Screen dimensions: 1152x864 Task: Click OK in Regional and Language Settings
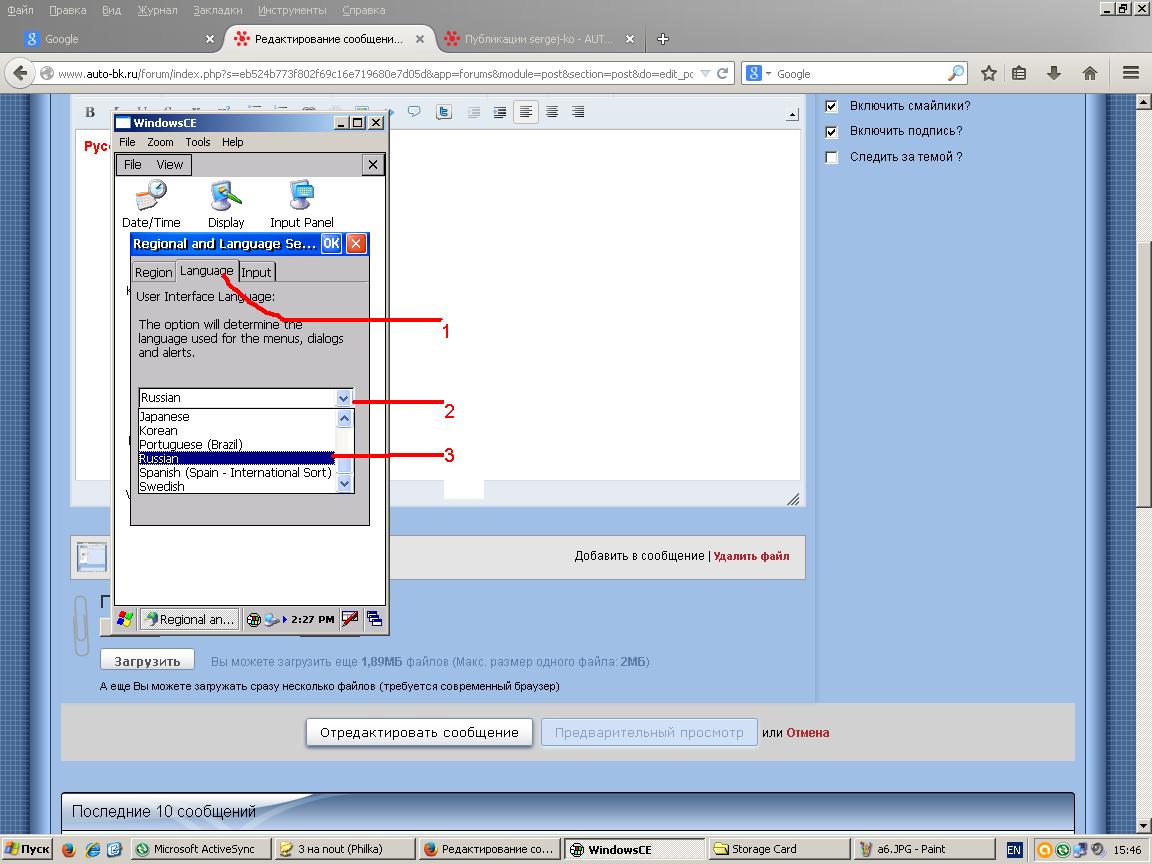pyautogui.click(x=331, y=243)
